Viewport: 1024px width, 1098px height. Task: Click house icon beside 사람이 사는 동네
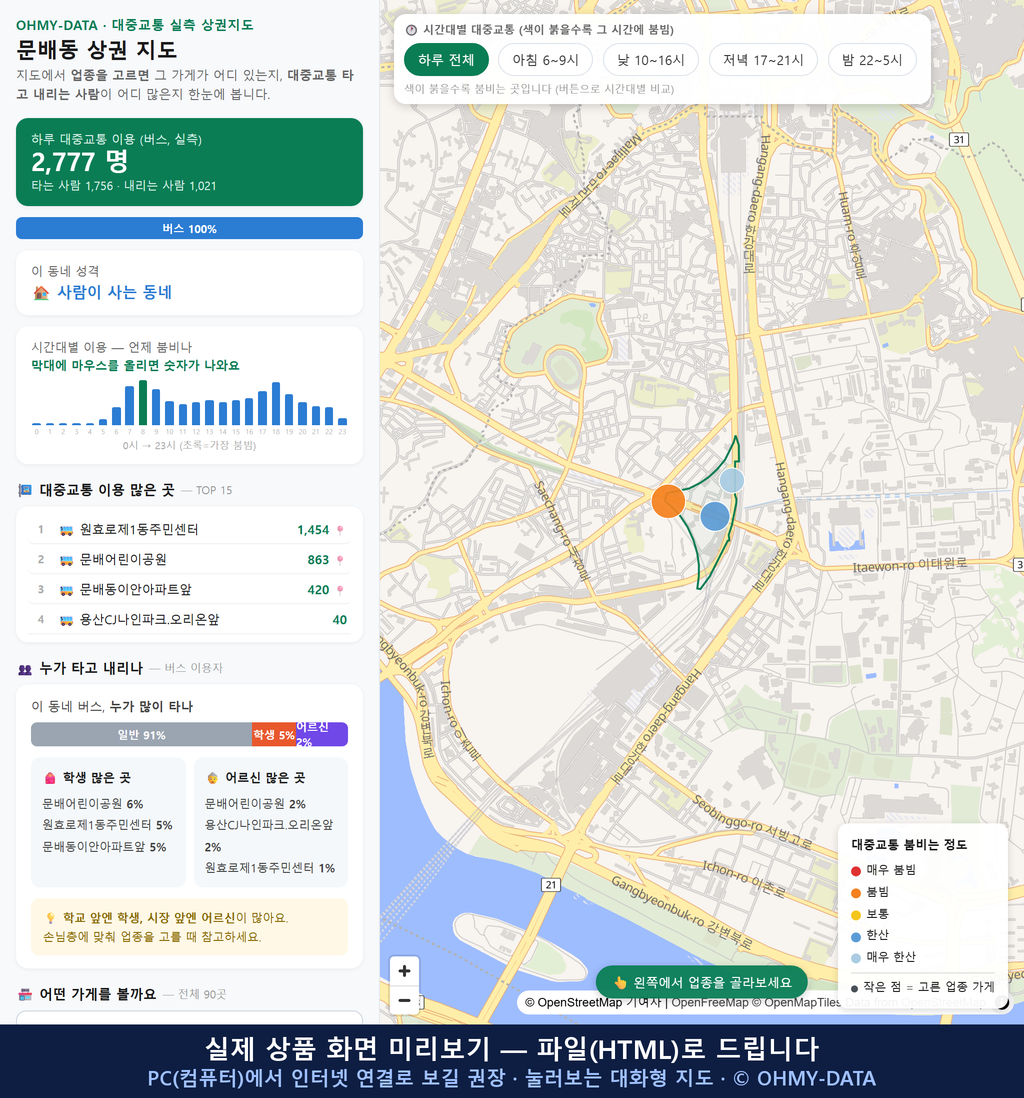(x=41, y=293)
